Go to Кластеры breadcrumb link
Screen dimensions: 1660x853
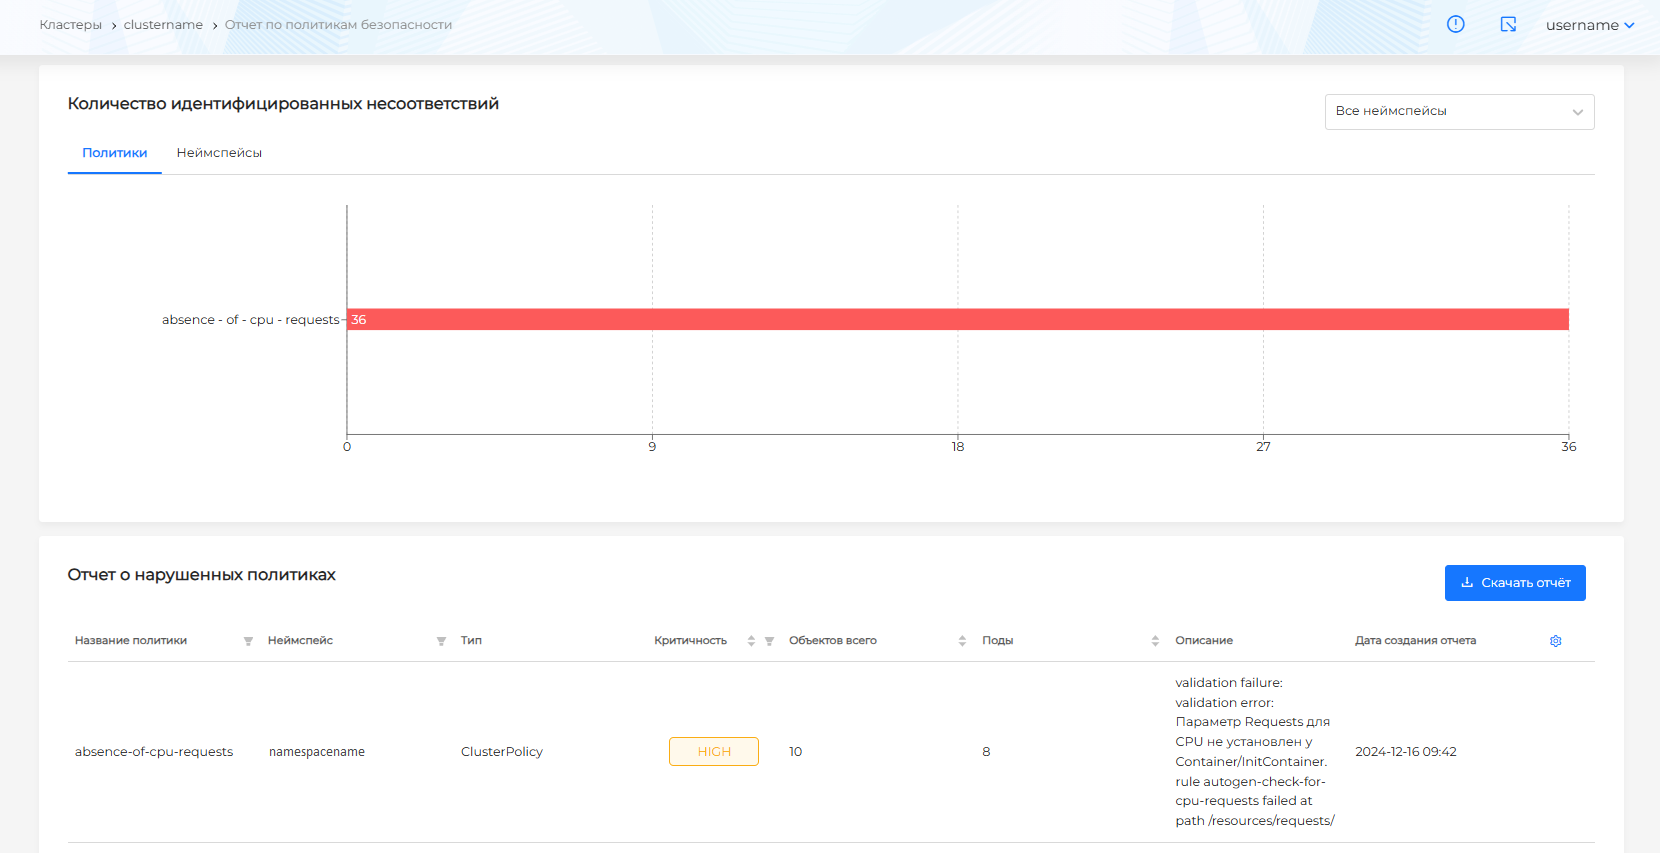70,25
